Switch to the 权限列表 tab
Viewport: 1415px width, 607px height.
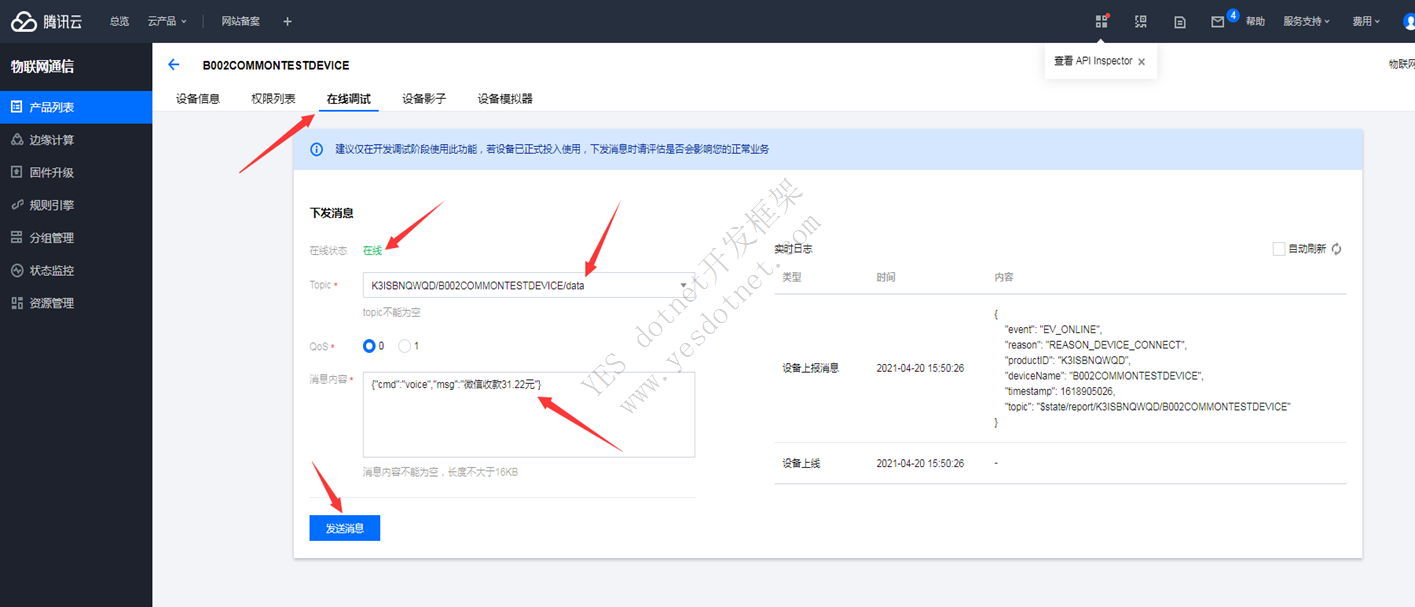pos(273,99)
